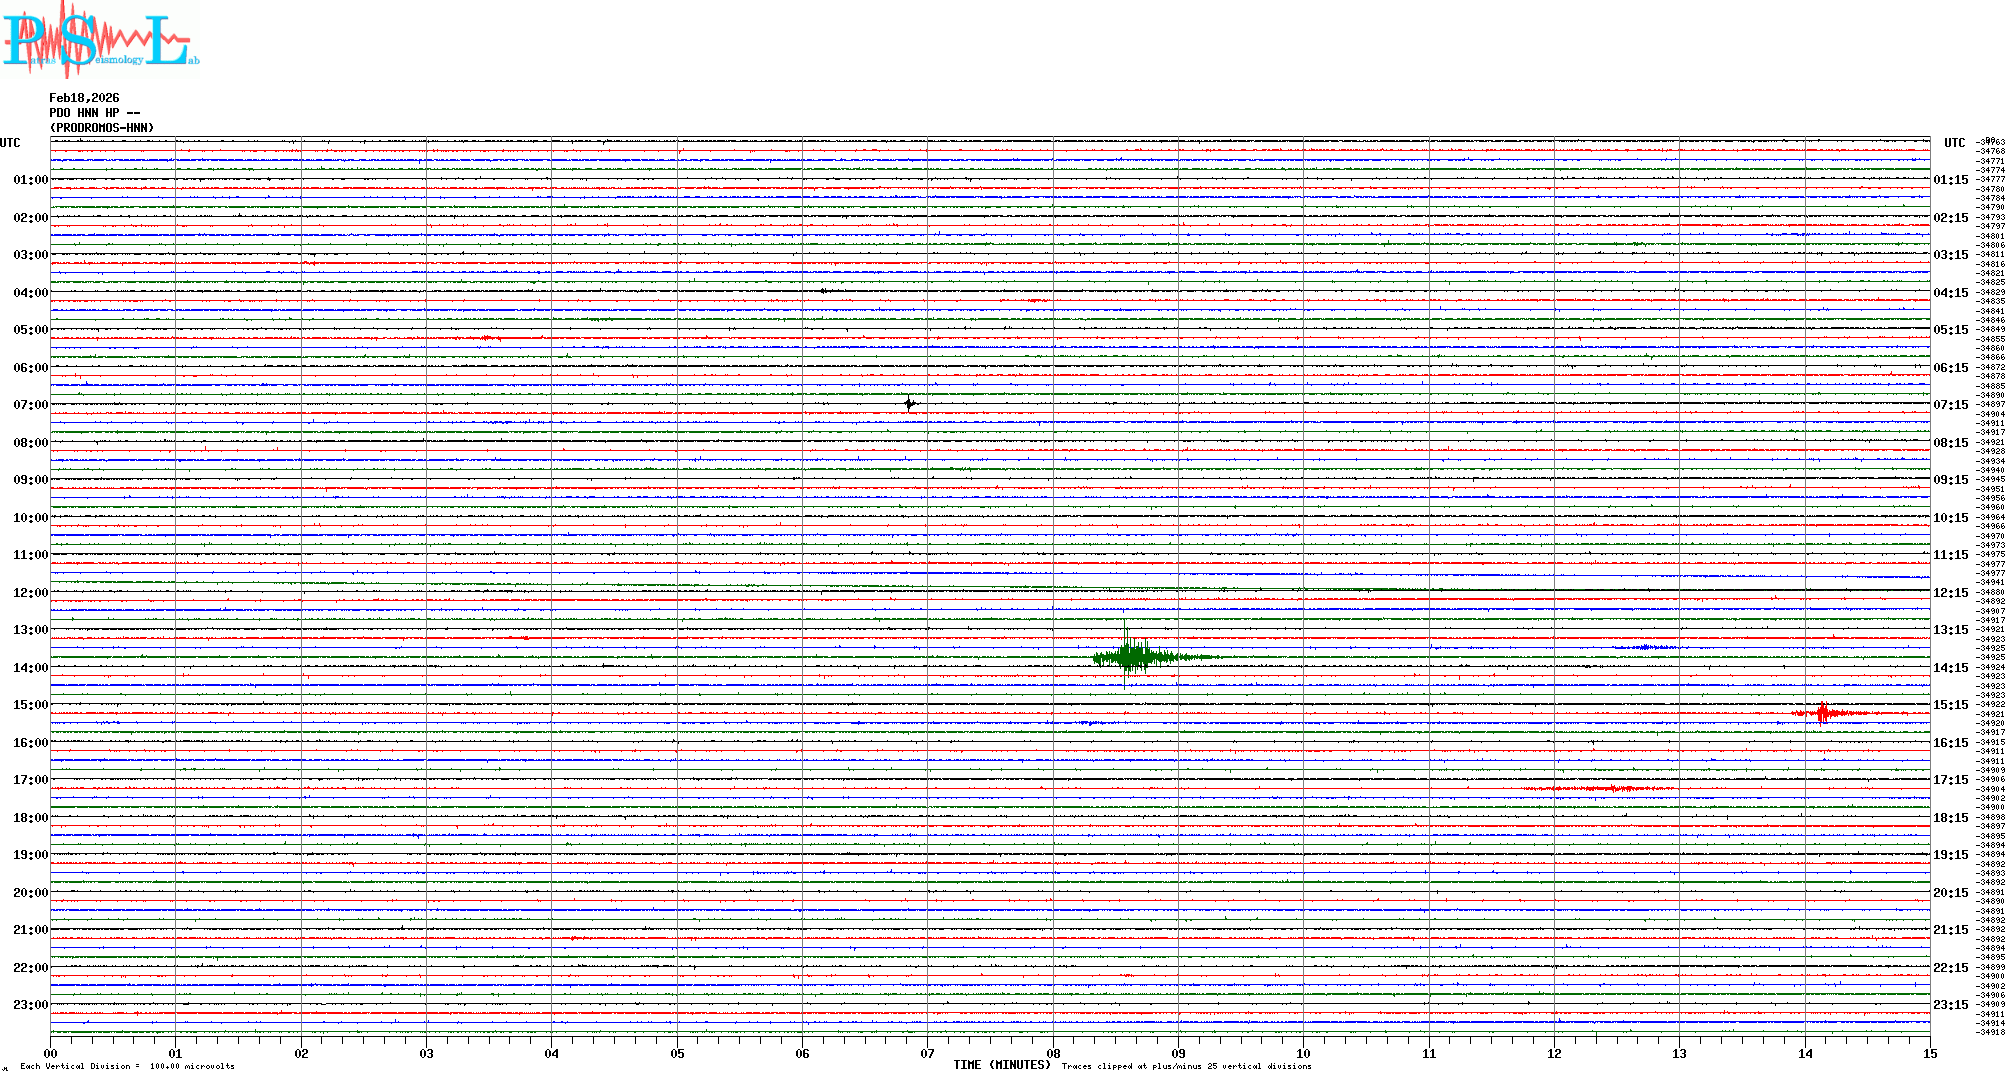Screen dimensions: 2010x1080
Task: Click the 04:15 label on the right axis
Action: pos(1950,293)
